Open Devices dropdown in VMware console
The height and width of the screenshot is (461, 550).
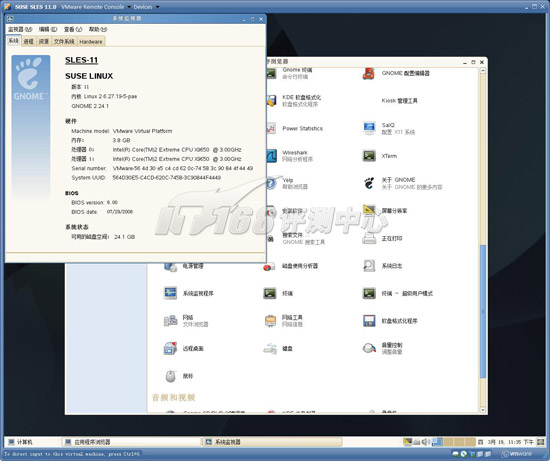point(146,7)
